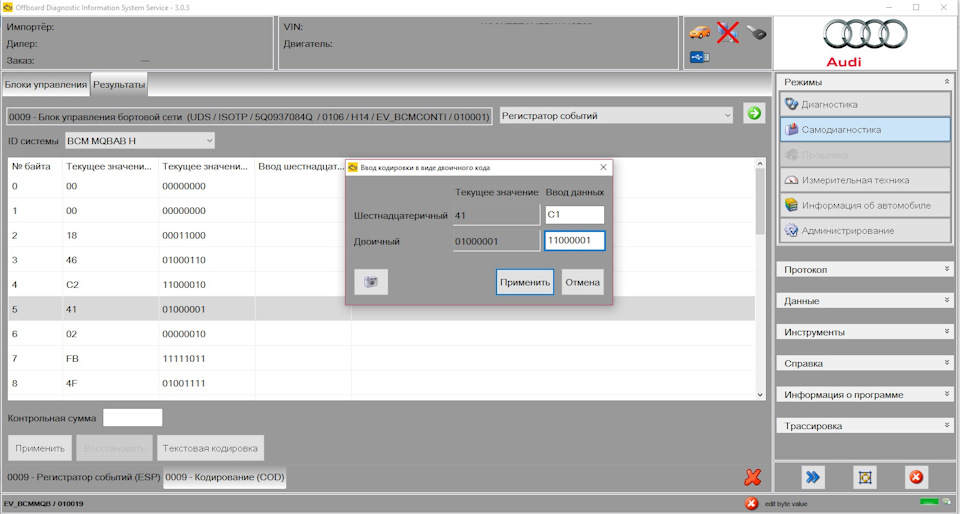
Task: Switch to 0009 - Регистратор событий (ESP) tab
Action: pos(84,477)
